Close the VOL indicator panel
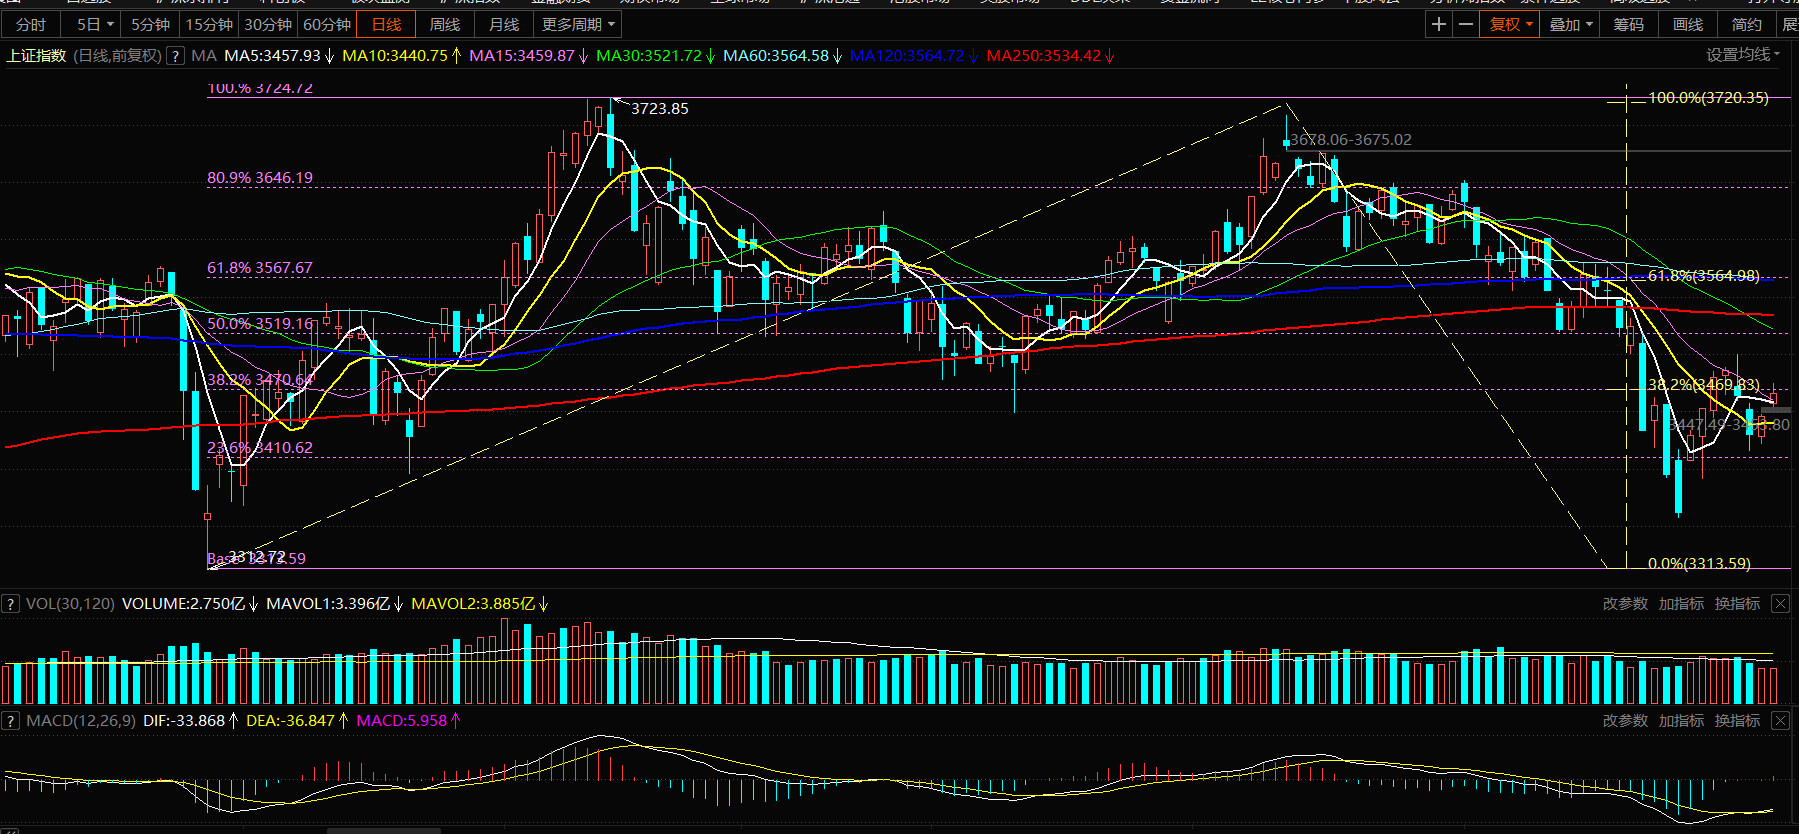1799x834 pixels. (x=1780, y=604)
